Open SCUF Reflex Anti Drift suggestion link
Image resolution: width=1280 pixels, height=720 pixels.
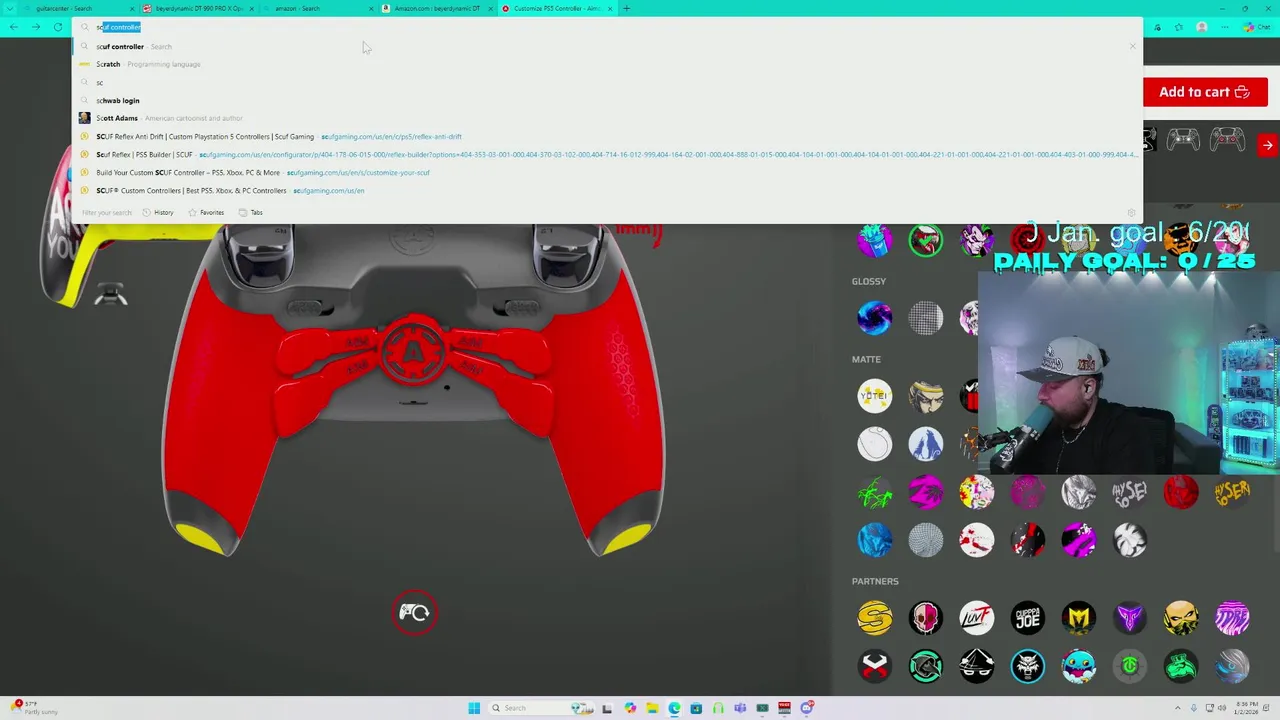click(x=608, y=136)
